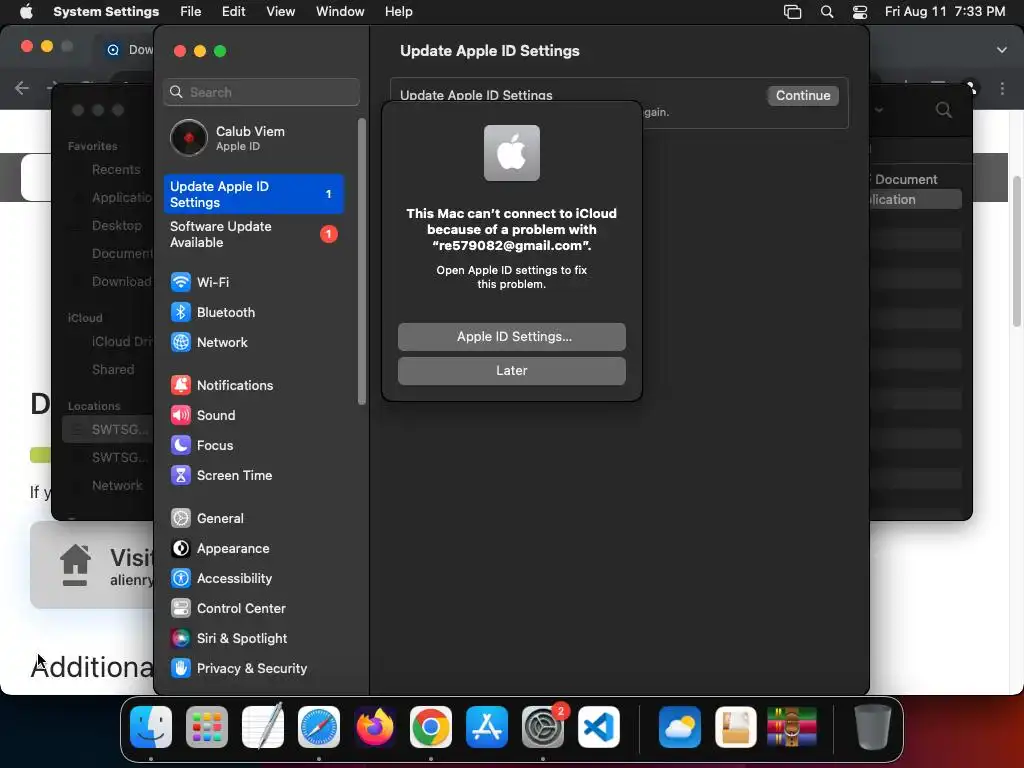Select the Sound speaker icon
The width and height of the screenshot is (1024, 768).
coord(181,415)
